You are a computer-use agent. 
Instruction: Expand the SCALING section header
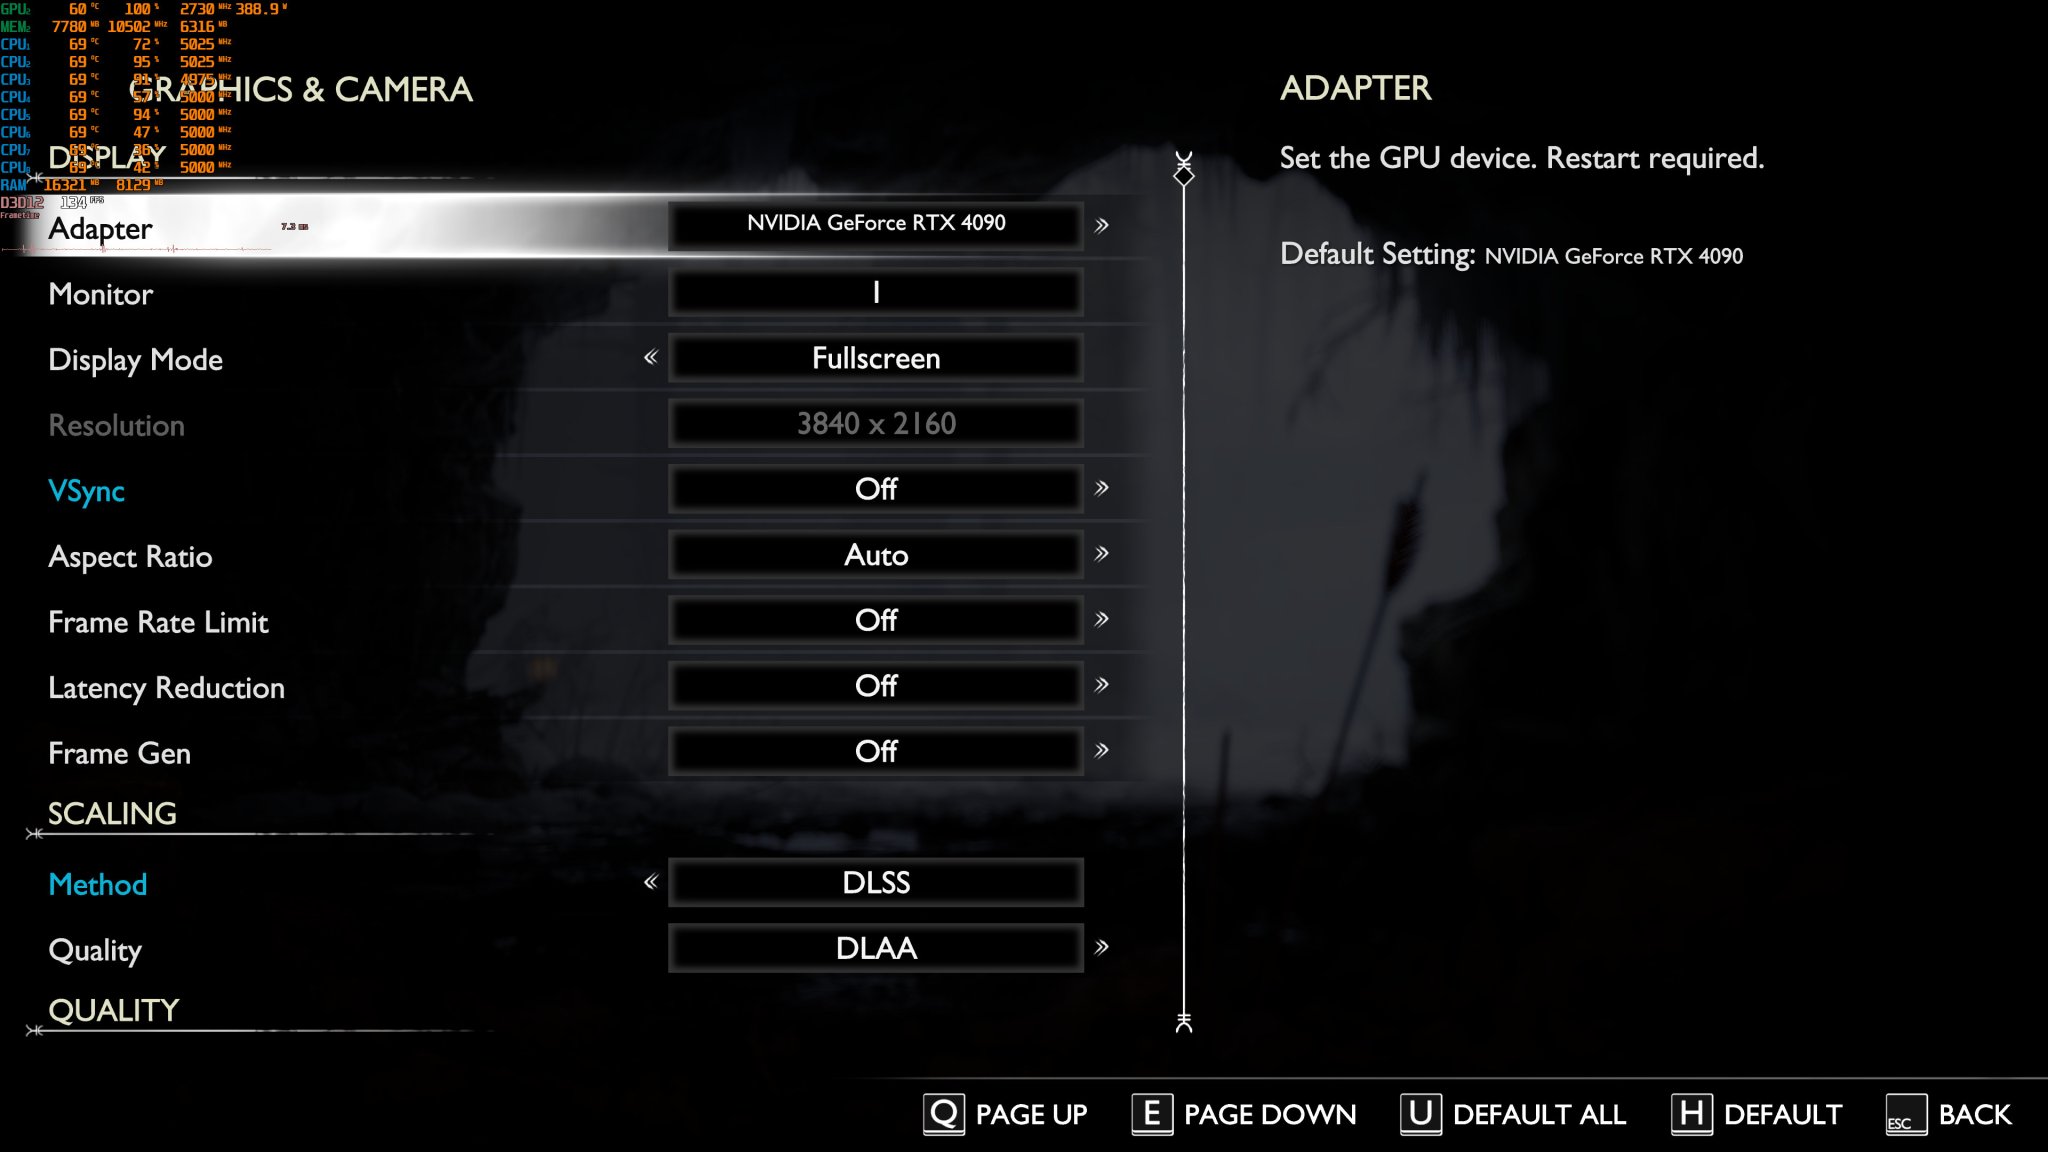[x=113, y=813]
